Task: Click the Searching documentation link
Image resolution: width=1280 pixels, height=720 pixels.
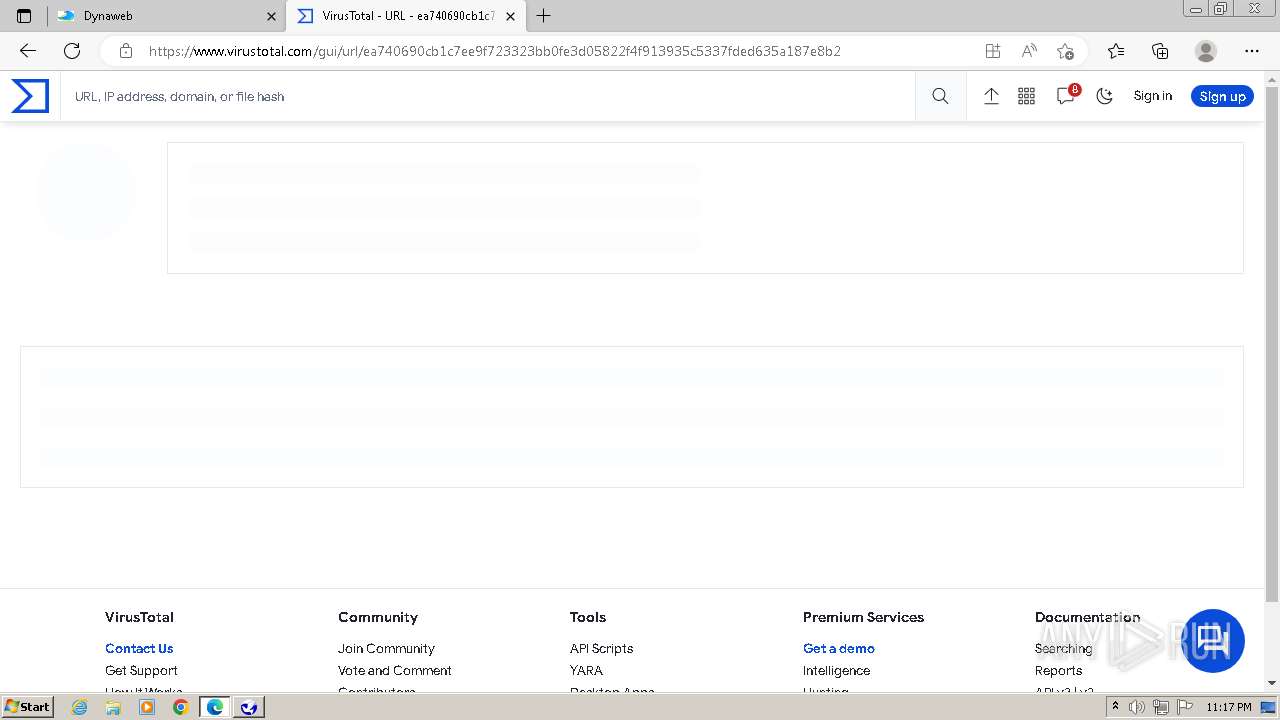Action: pyautogui.click(x=1063, y=648)
